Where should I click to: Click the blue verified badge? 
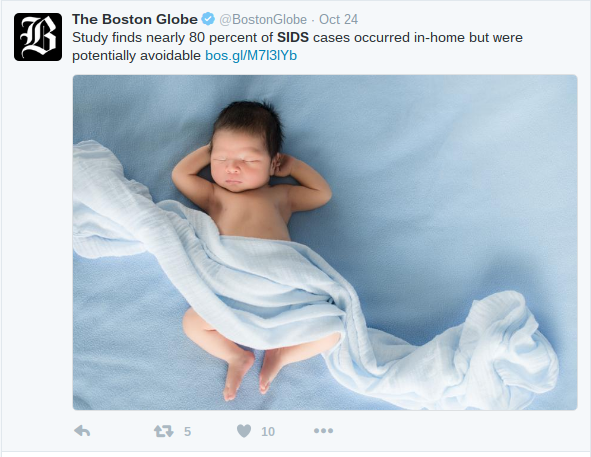[208, 19]
